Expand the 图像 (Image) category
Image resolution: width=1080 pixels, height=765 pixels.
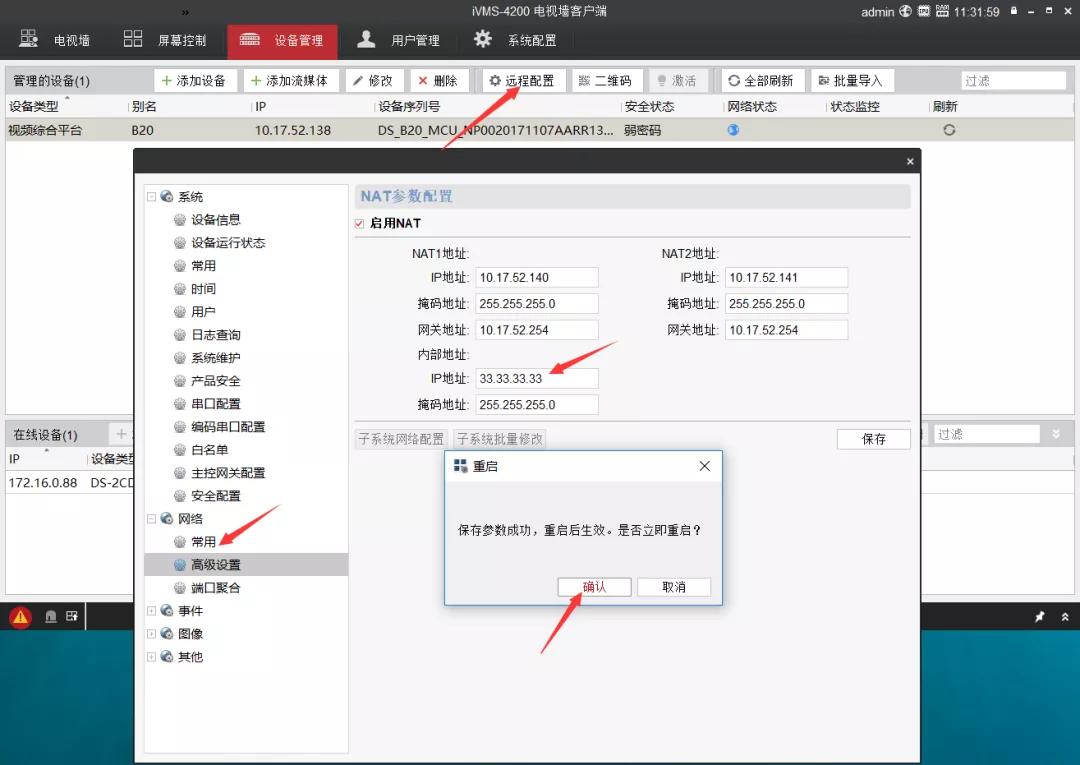click(152, 633)
